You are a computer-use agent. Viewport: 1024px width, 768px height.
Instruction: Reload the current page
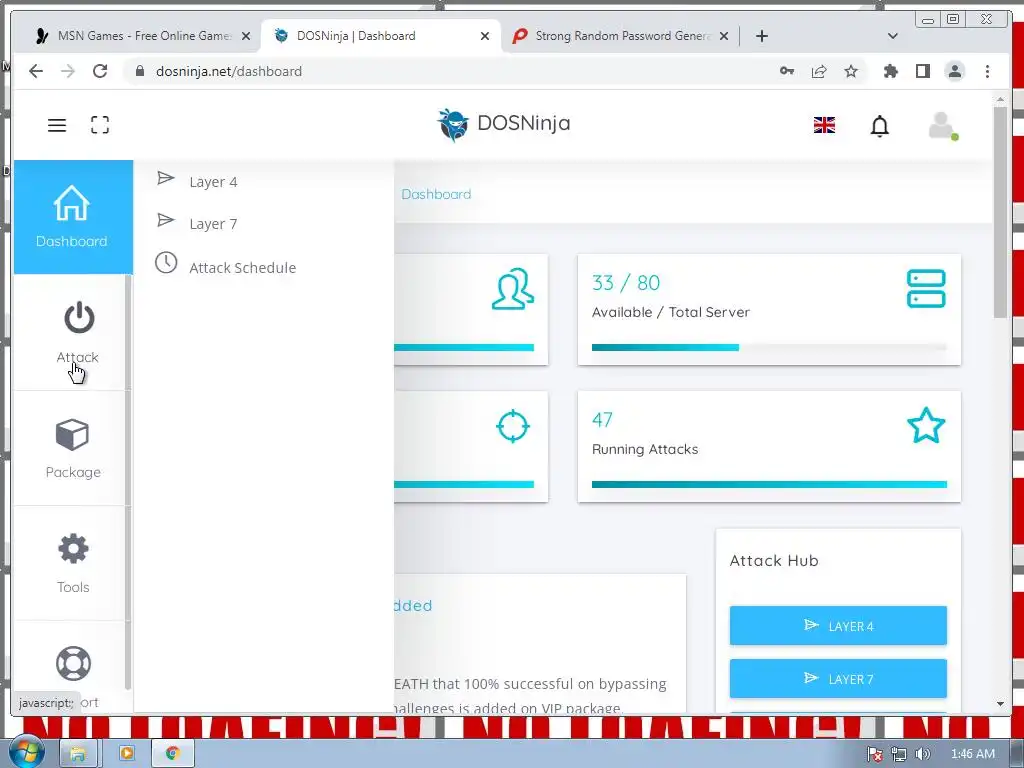coord(100,71)
